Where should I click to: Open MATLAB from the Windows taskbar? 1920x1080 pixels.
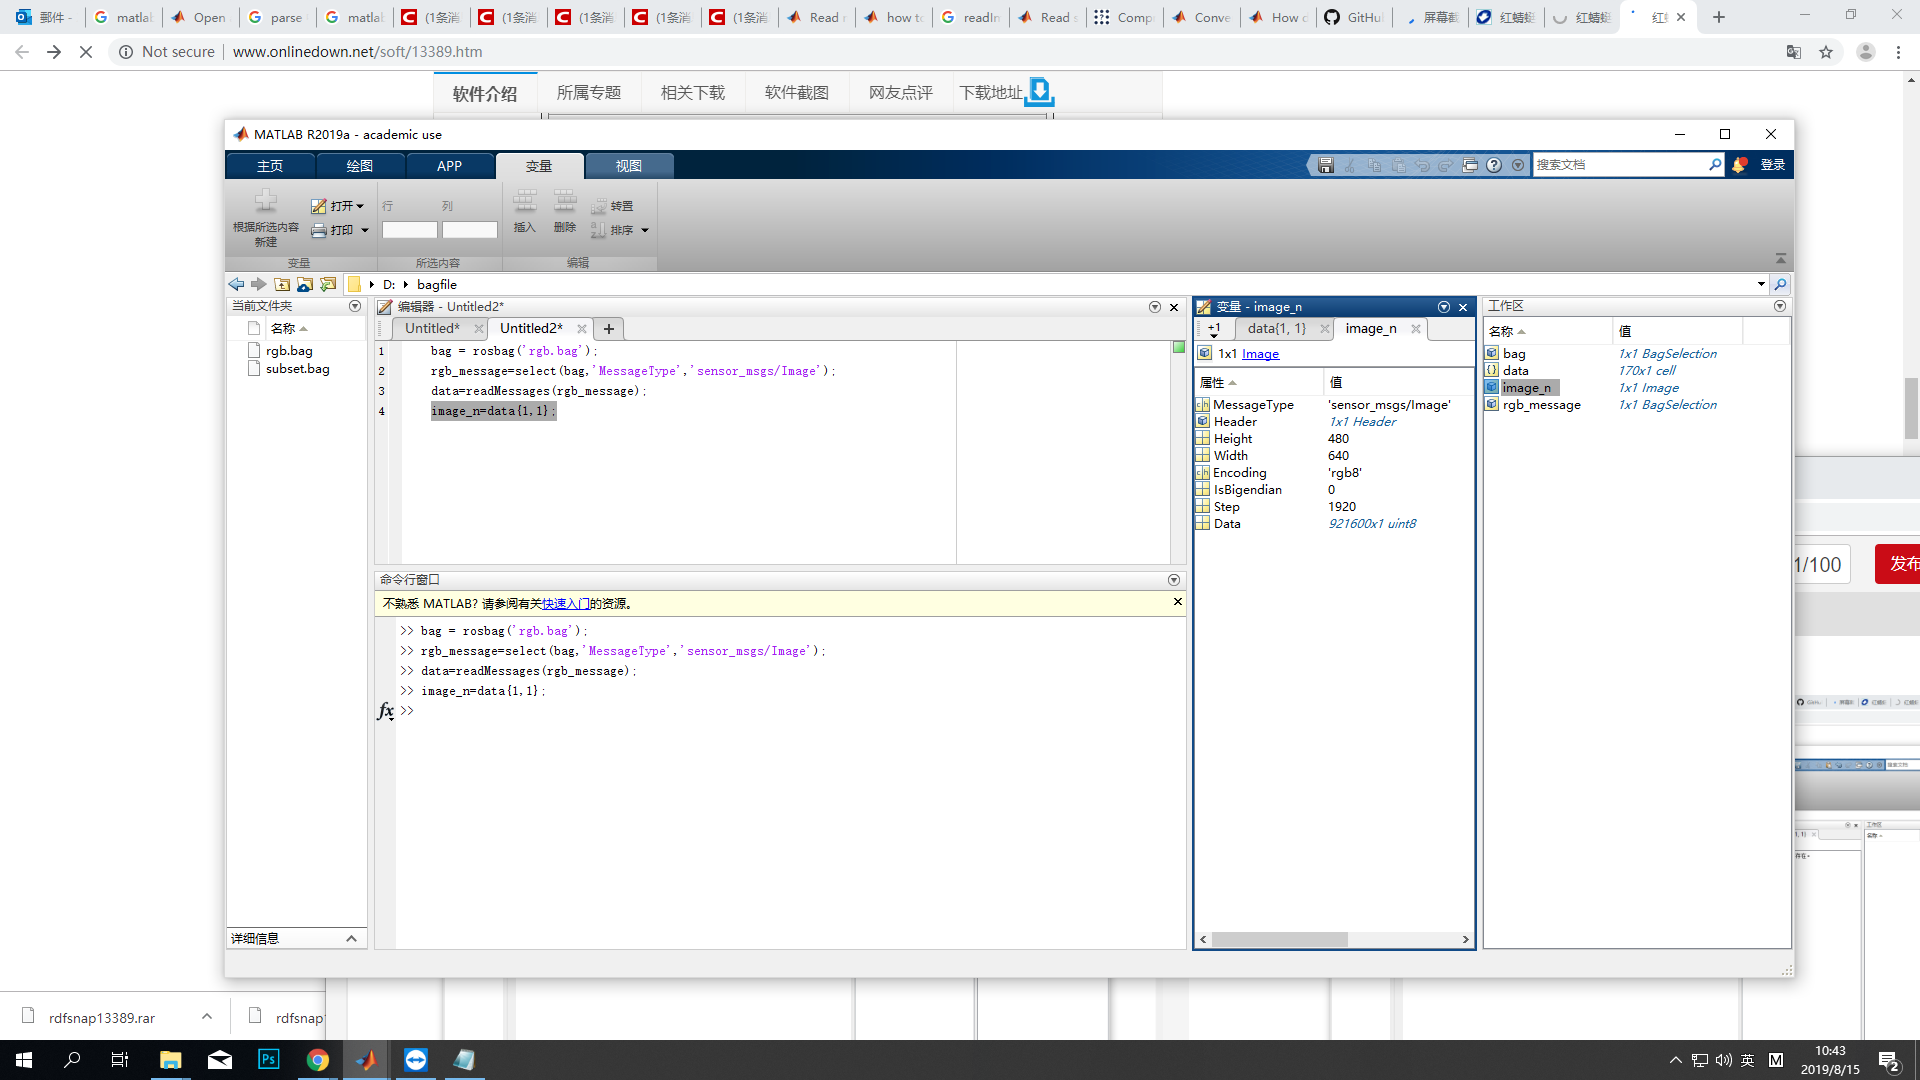coord(366,1060)
